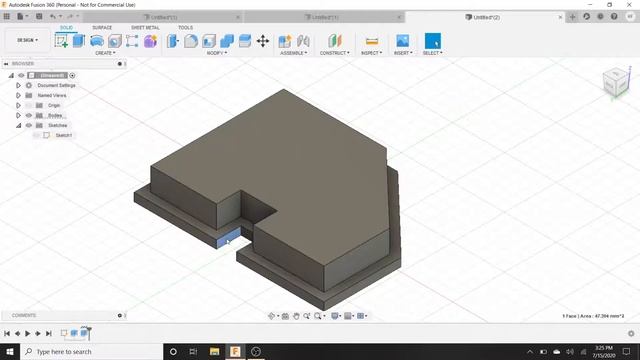Viewport: 640px width, 360px height.
Task: Collapse the BROWSER panel arrows
Action: point(6,64)
